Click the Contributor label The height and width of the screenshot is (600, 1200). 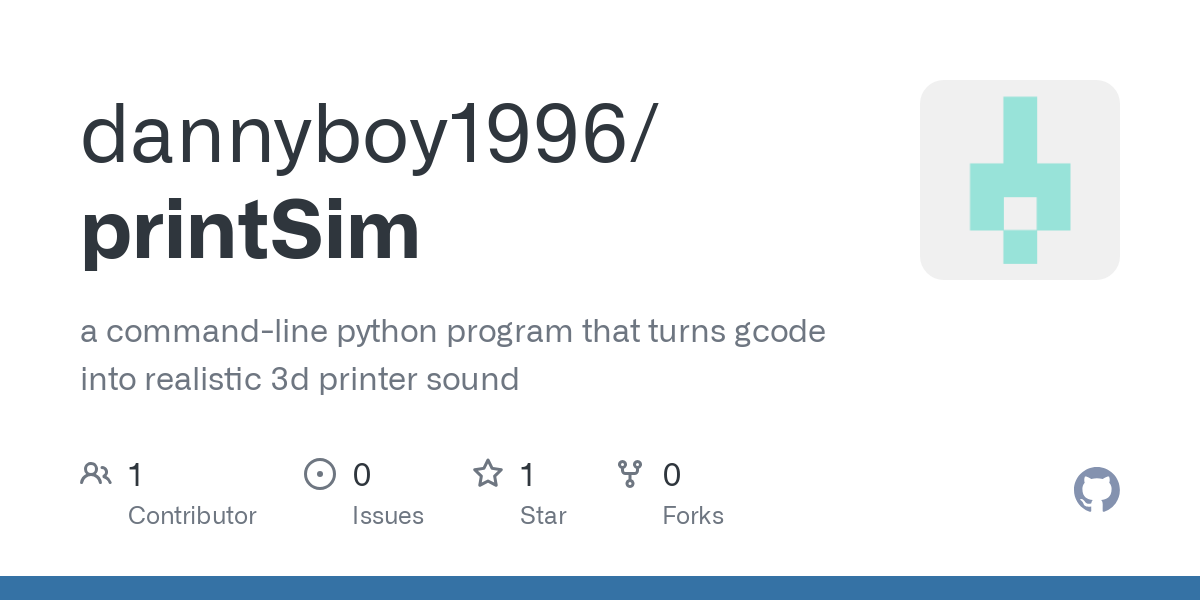click(192, 516)
